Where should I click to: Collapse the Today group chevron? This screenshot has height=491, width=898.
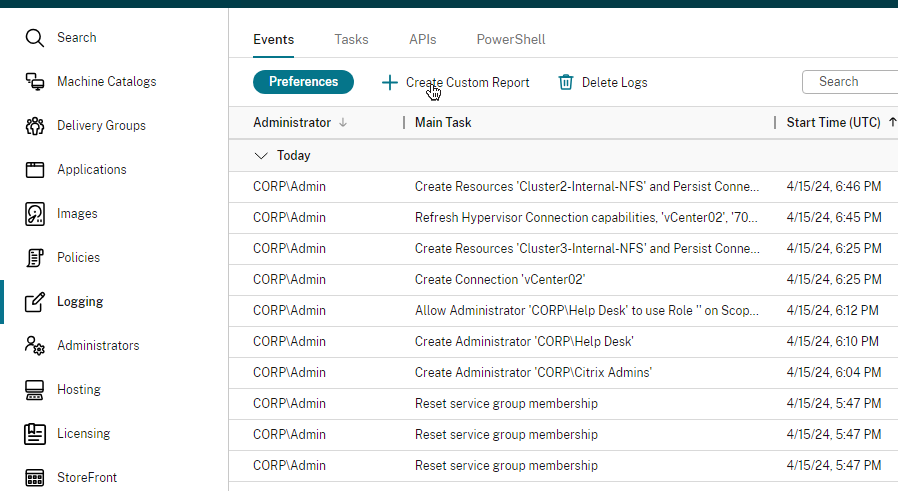[261, 156]
